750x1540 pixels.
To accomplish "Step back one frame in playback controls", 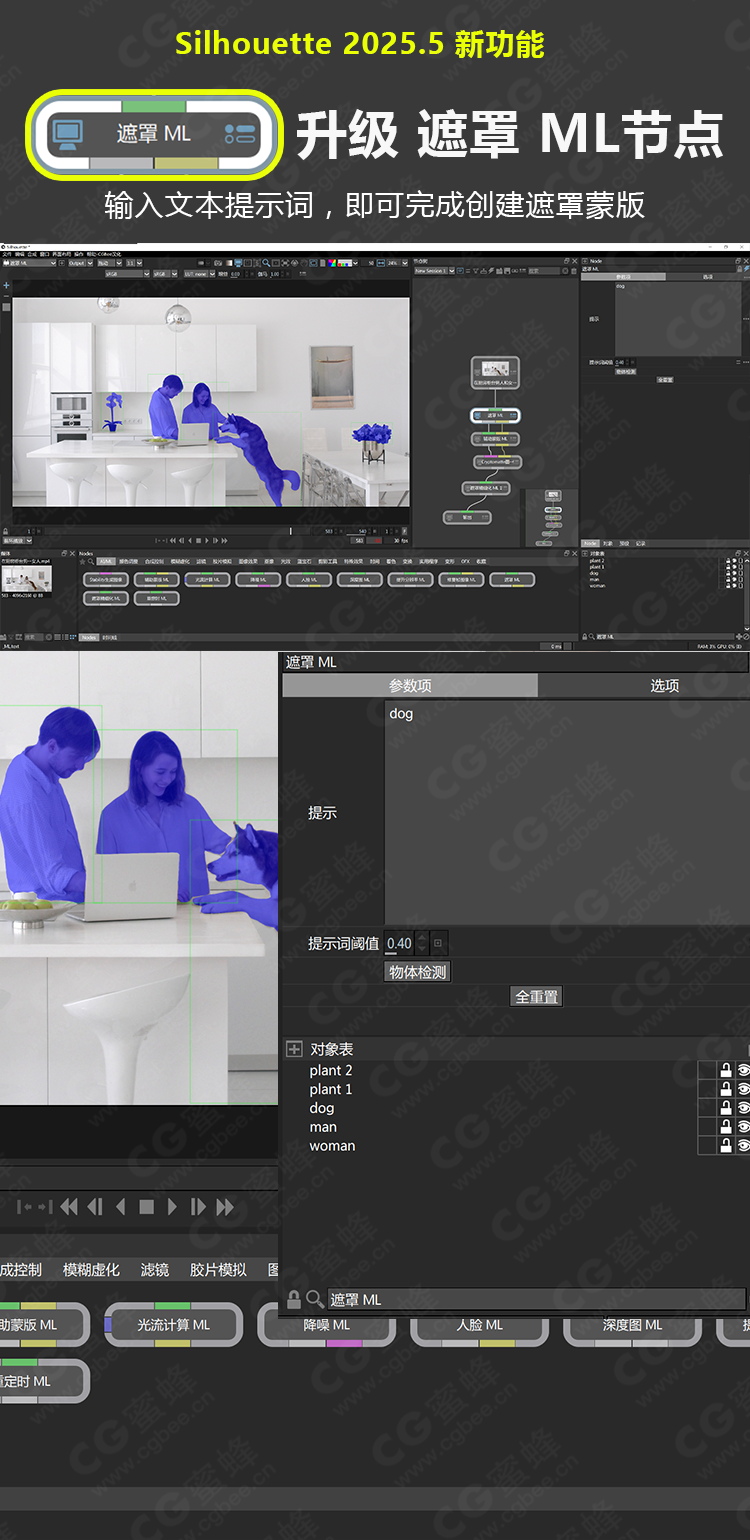I will pyautogui.click(x=95, y=1207).
